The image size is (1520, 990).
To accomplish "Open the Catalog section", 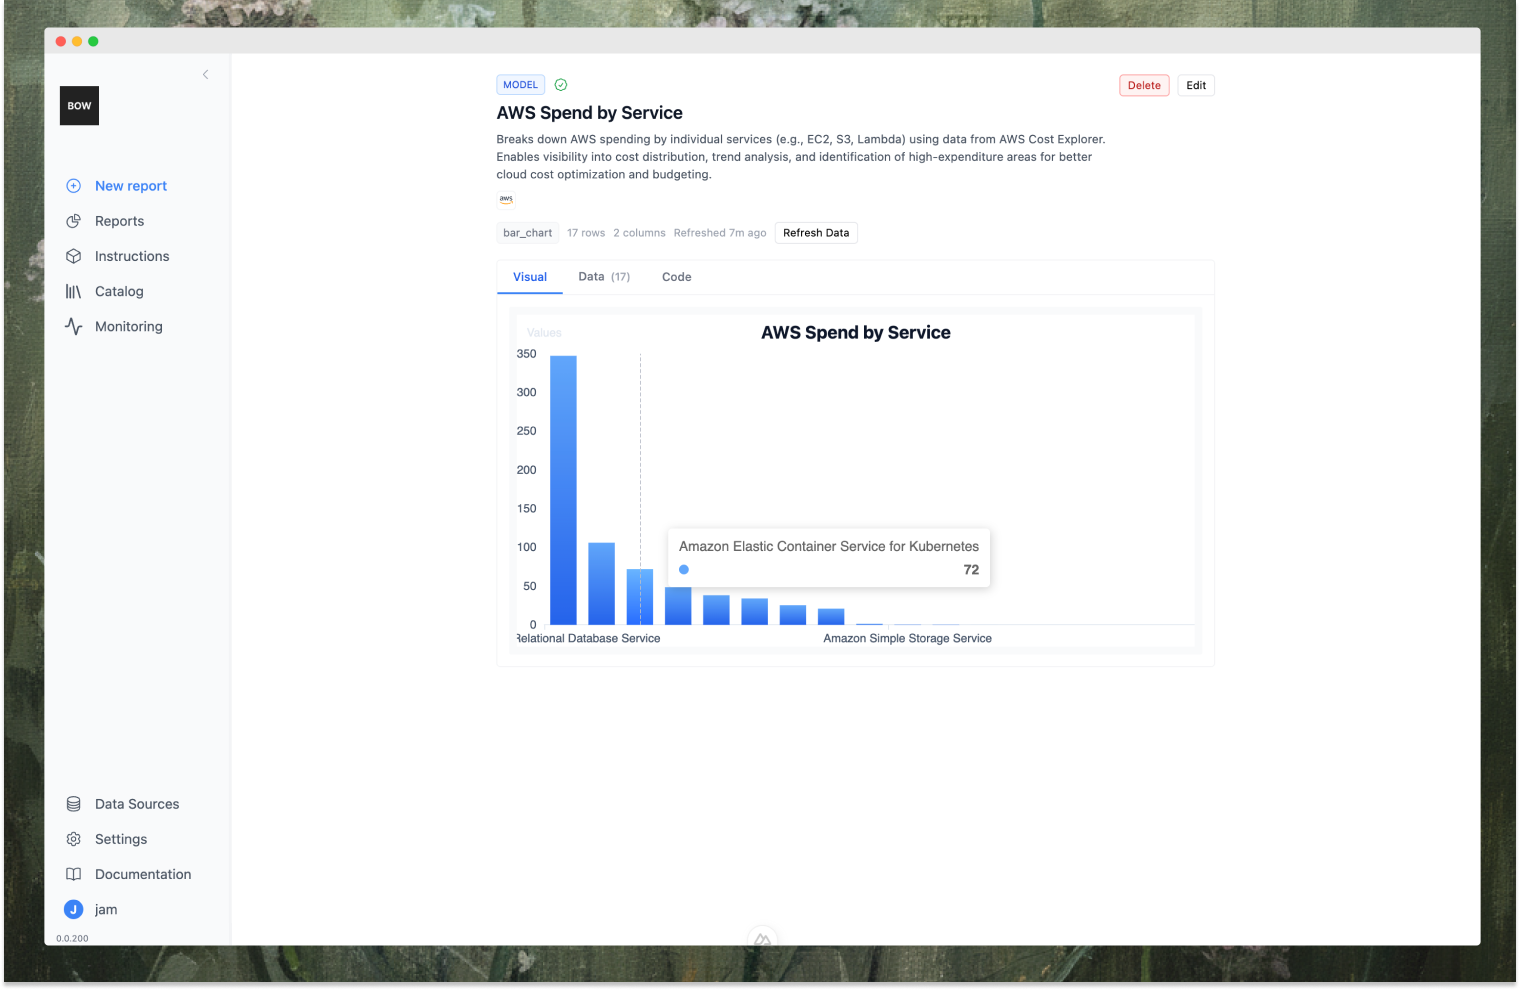I will (119, 291).
